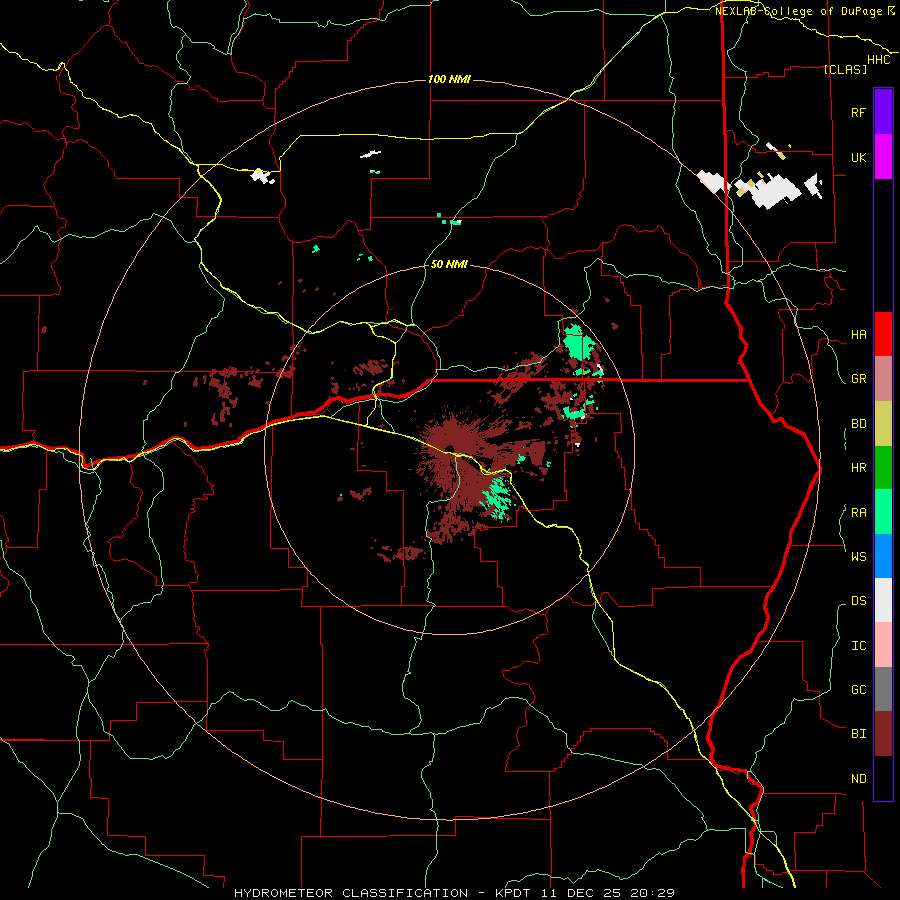Click the RA legend label

pos(858,512)
